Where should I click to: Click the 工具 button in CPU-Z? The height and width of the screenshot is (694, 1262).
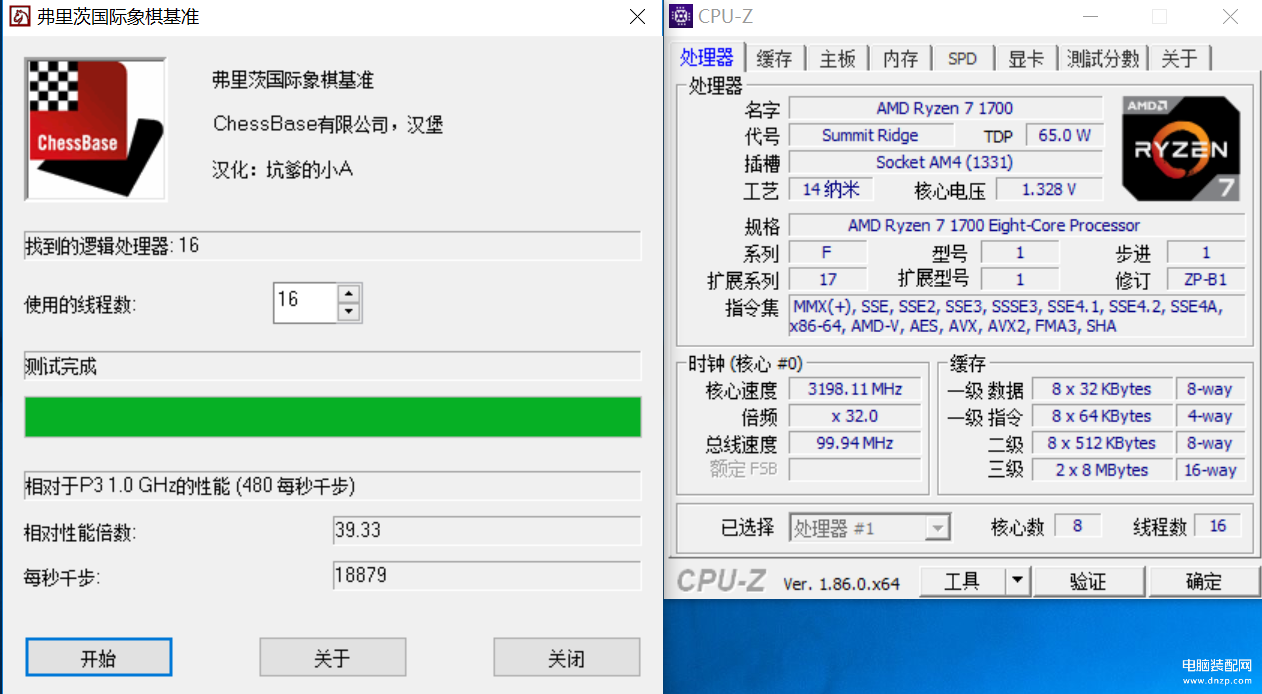point(961,581)
